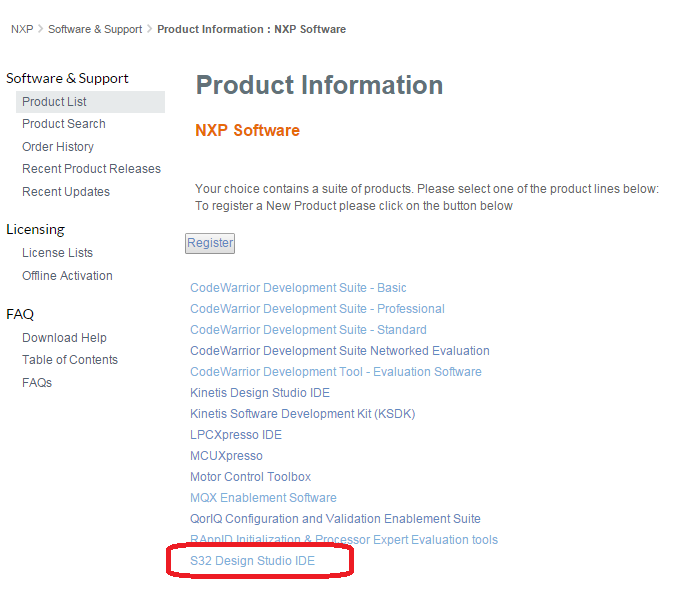This screenshot has width=687, height=614.
Task: Open CodeWarrior Development Suite - Professional
Action: [317, 309]
